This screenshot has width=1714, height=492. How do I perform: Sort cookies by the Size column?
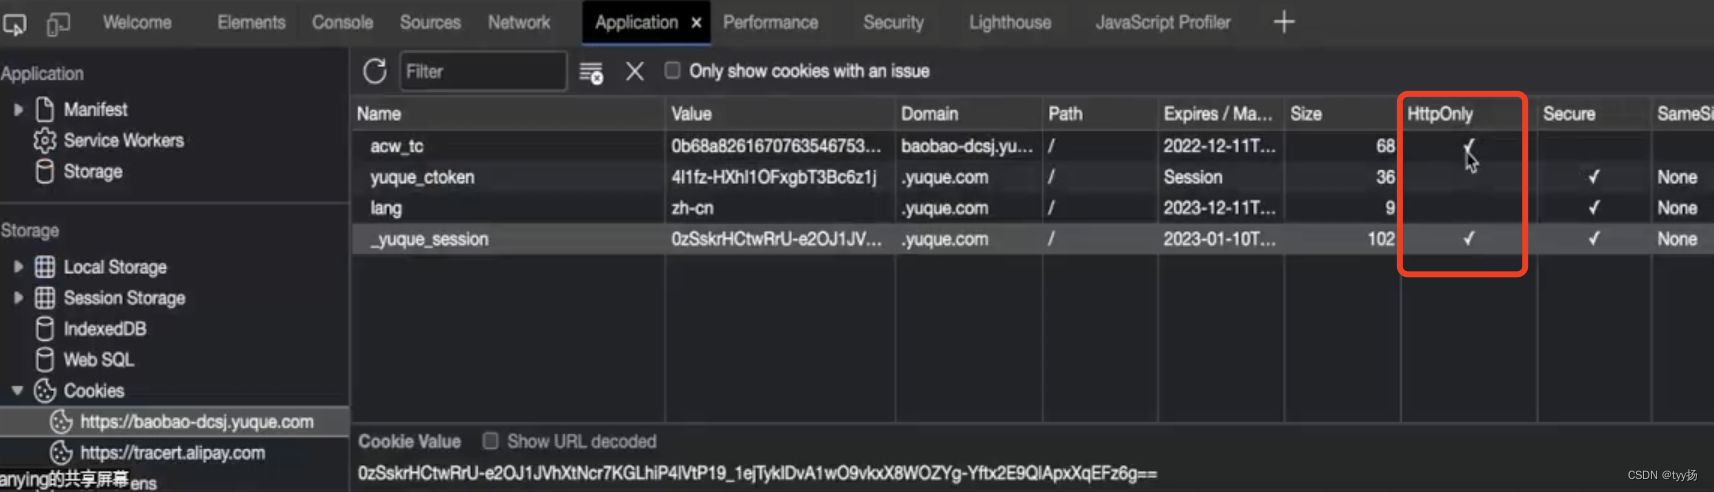(1342, 114)
